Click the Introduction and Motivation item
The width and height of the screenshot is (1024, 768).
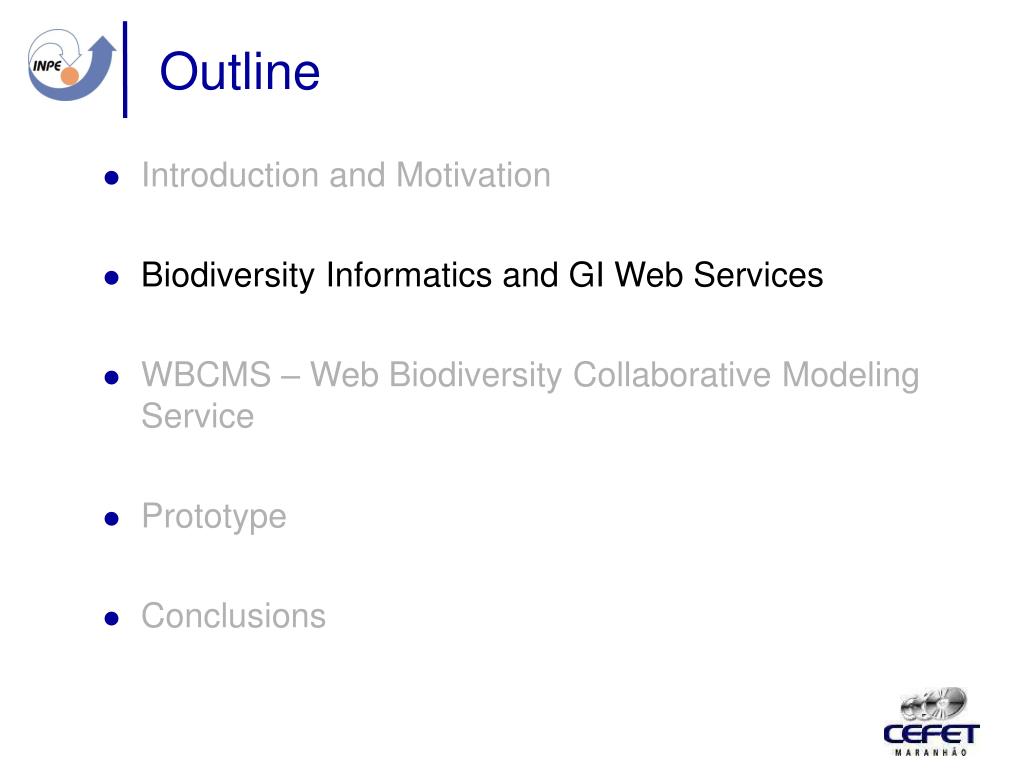pos(346,175)
